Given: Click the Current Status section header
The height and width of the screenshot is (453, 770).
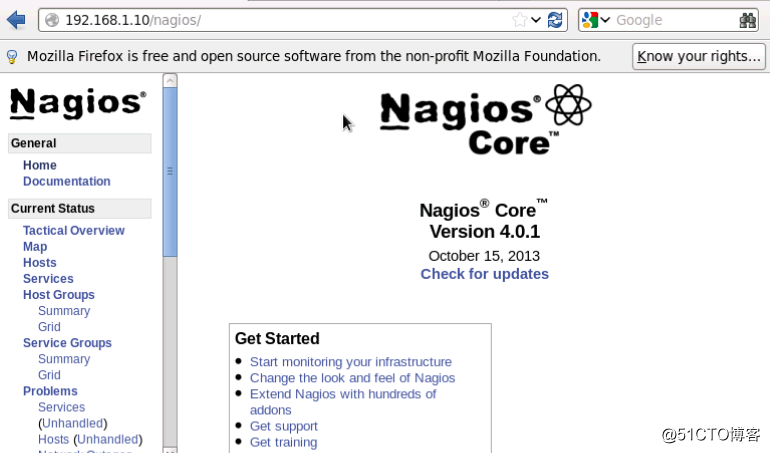Looking at the screenshot, I should (x=80, y=208).
